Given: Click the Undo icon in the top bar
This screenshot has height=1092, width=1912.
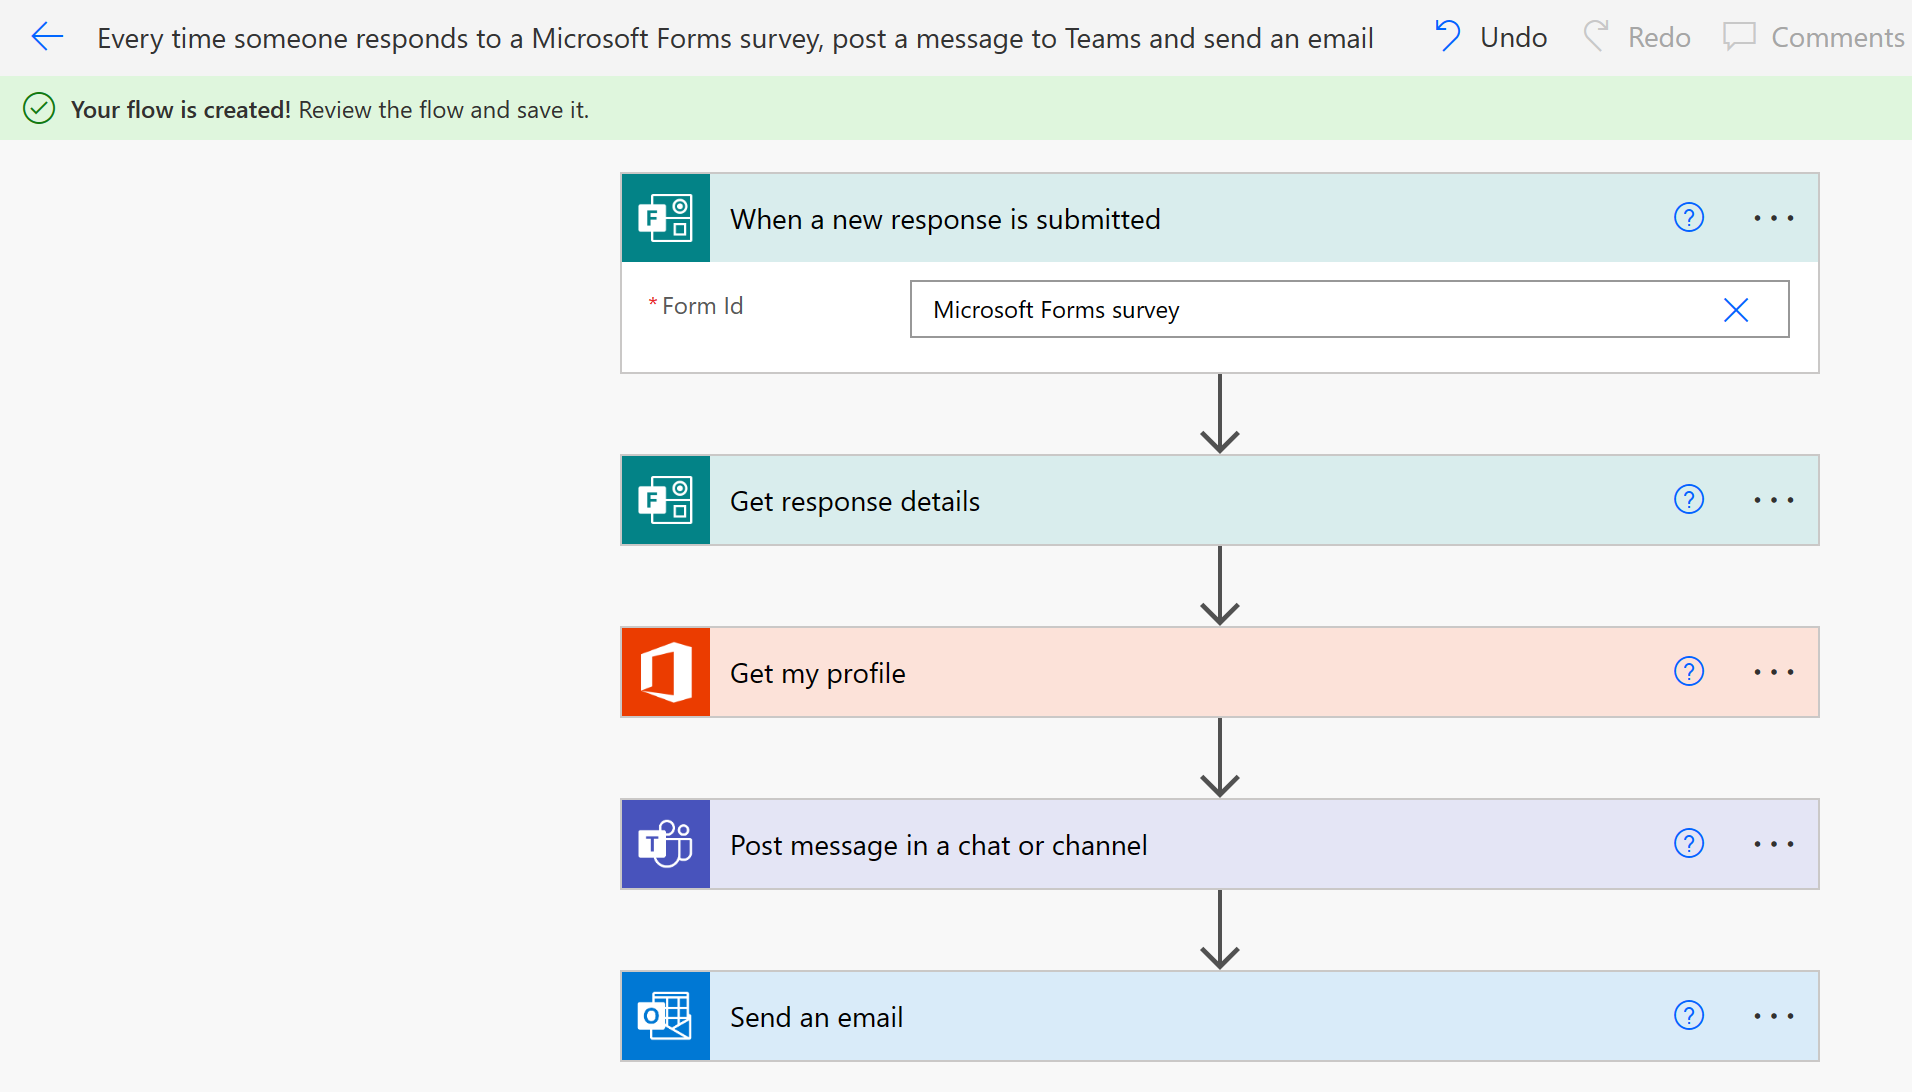Looking at the screenshot, I should (x=1447, y=36).
